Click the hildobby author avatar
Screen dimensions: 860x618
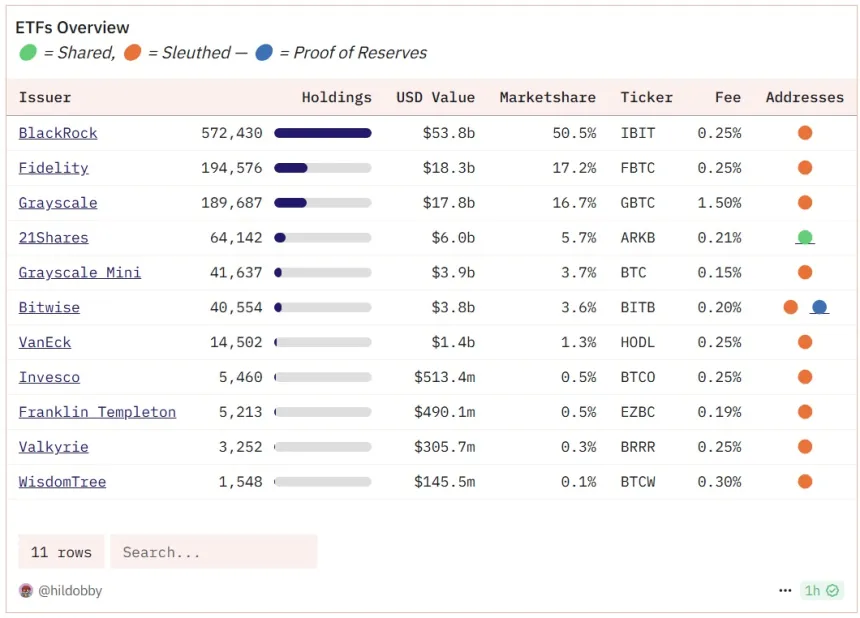click(26, 591)
